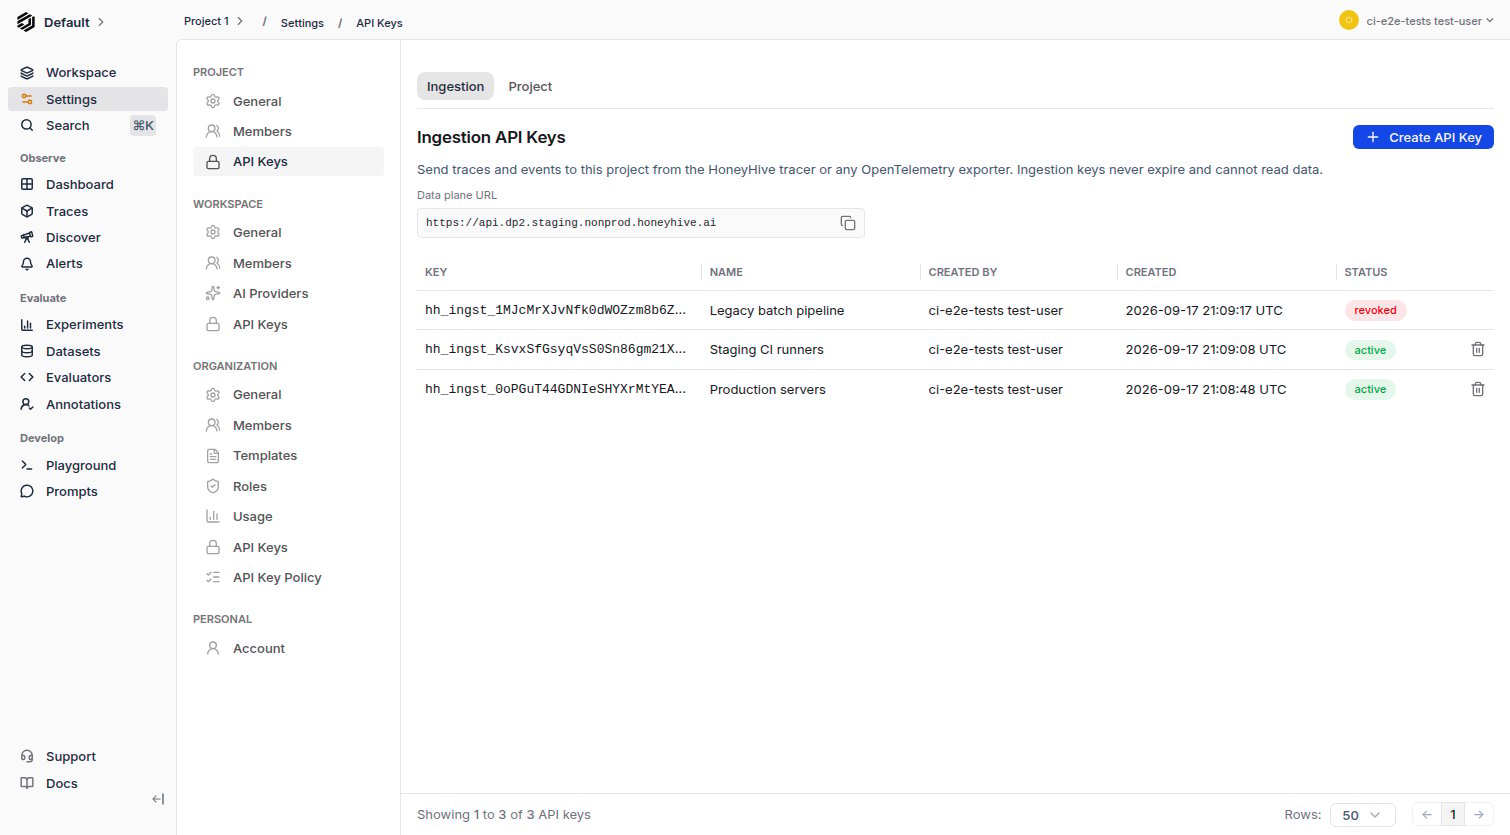Click the HoneyHive logo icon
The image size is (1510, 835).
coord(26,22)
